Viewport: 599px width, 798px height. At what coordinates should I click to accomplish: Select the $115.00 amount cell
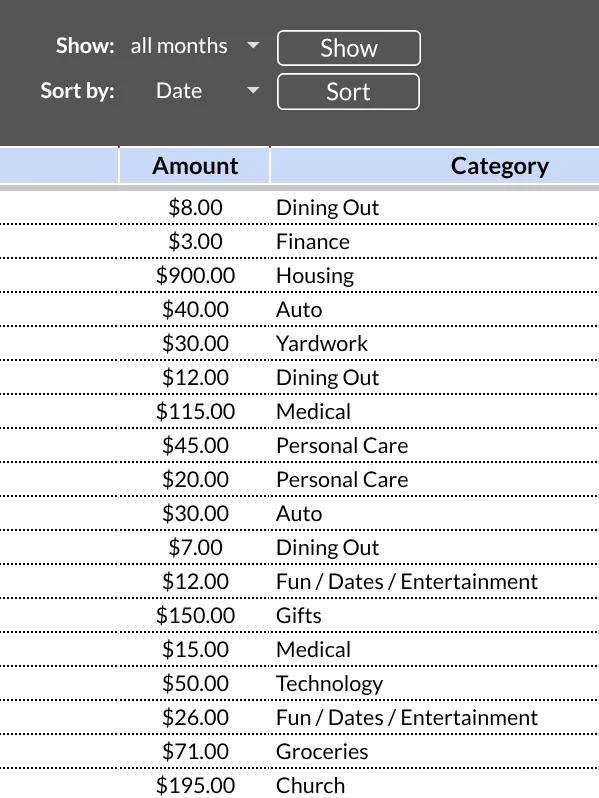tap(195, 411)
